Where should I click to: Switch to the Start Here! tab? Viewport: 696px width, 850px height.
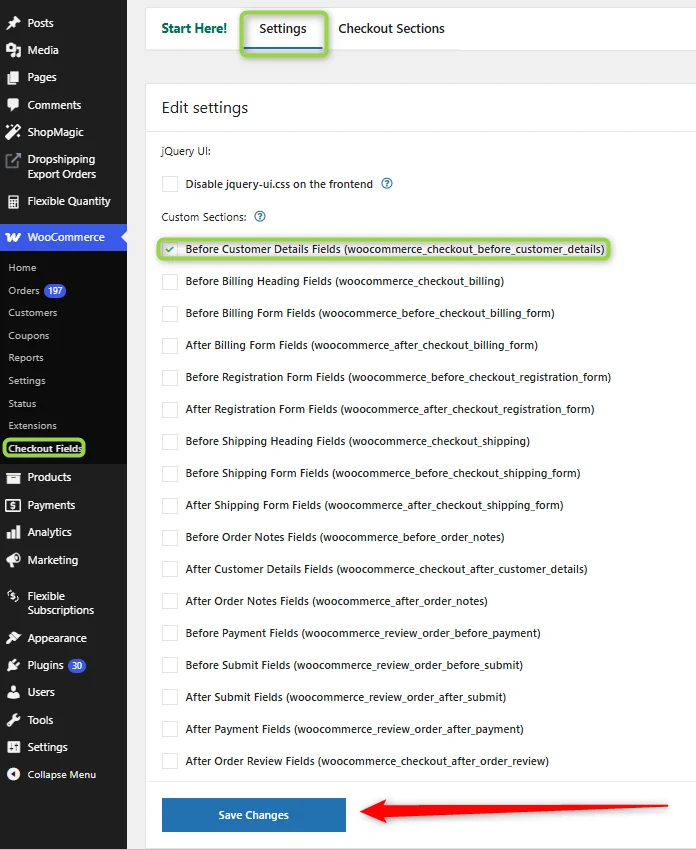194,29
